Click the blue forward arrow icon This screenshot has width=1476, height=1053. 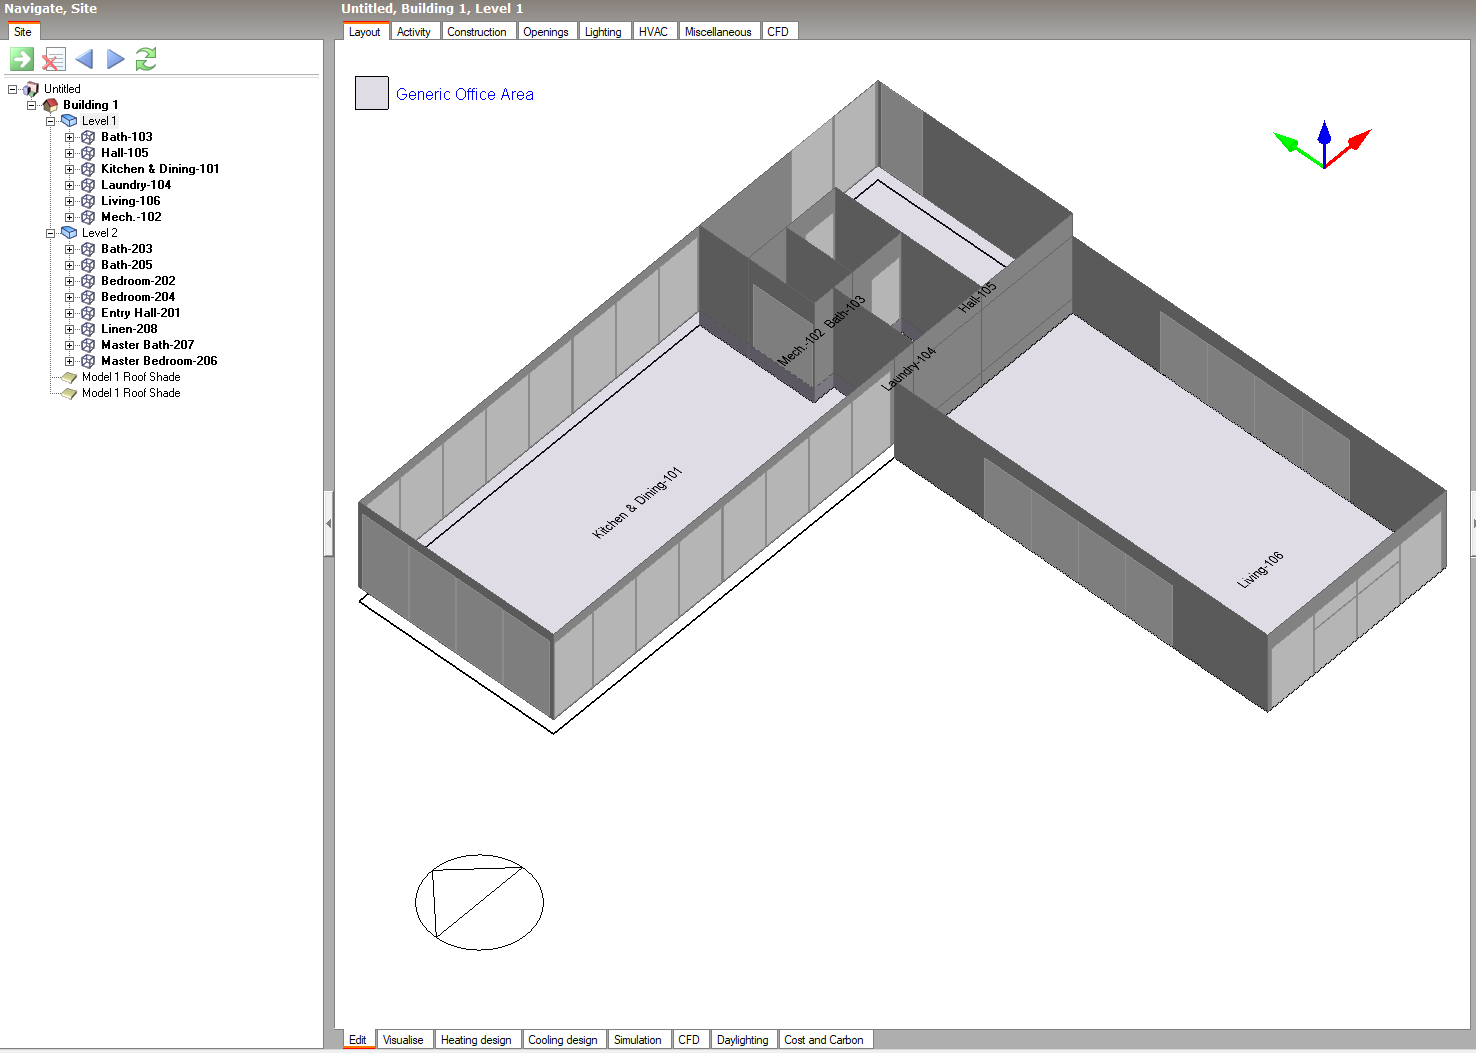(115, 60)
